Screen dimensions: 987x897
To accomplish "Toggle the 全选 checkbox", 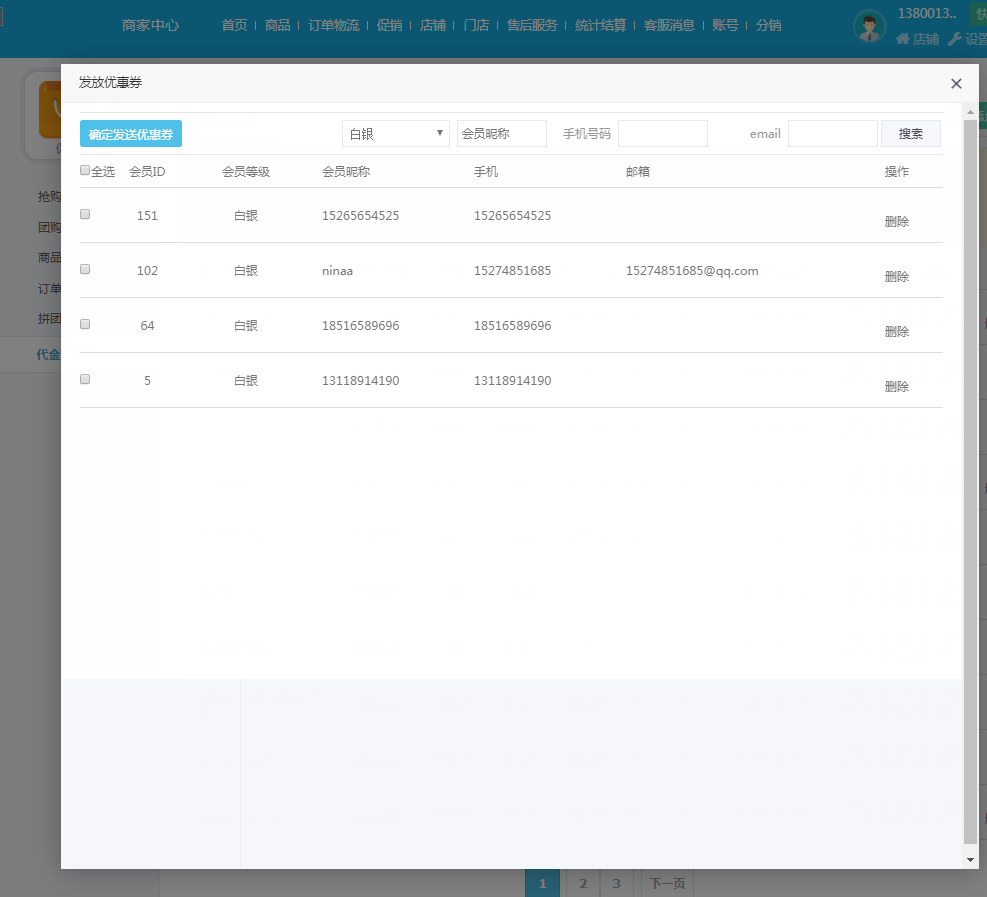I will [x=85, y=171].
